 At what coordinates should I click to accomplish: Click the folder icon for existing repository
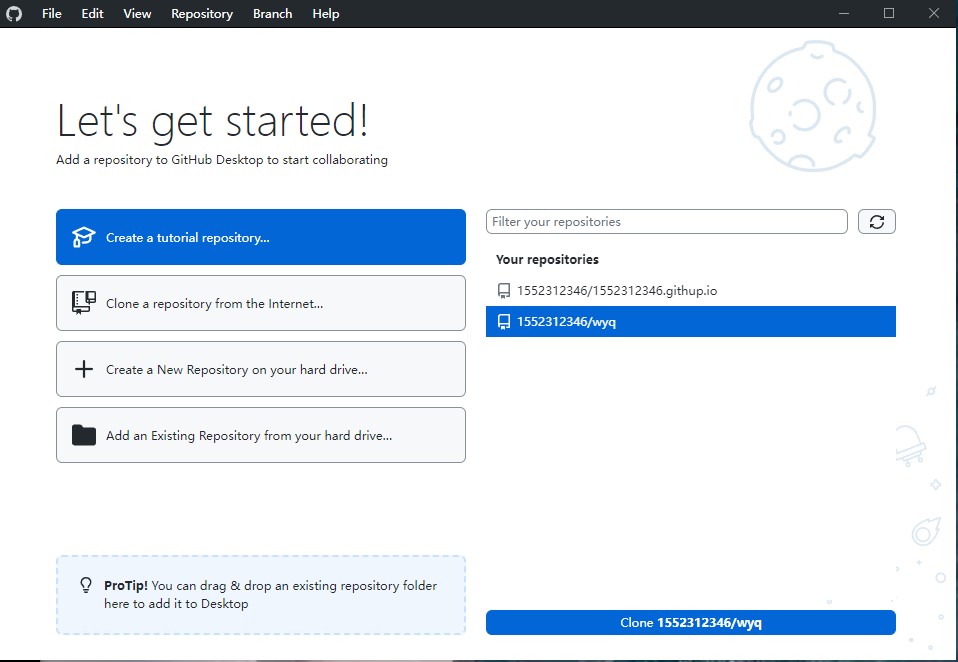coord(84,435)
